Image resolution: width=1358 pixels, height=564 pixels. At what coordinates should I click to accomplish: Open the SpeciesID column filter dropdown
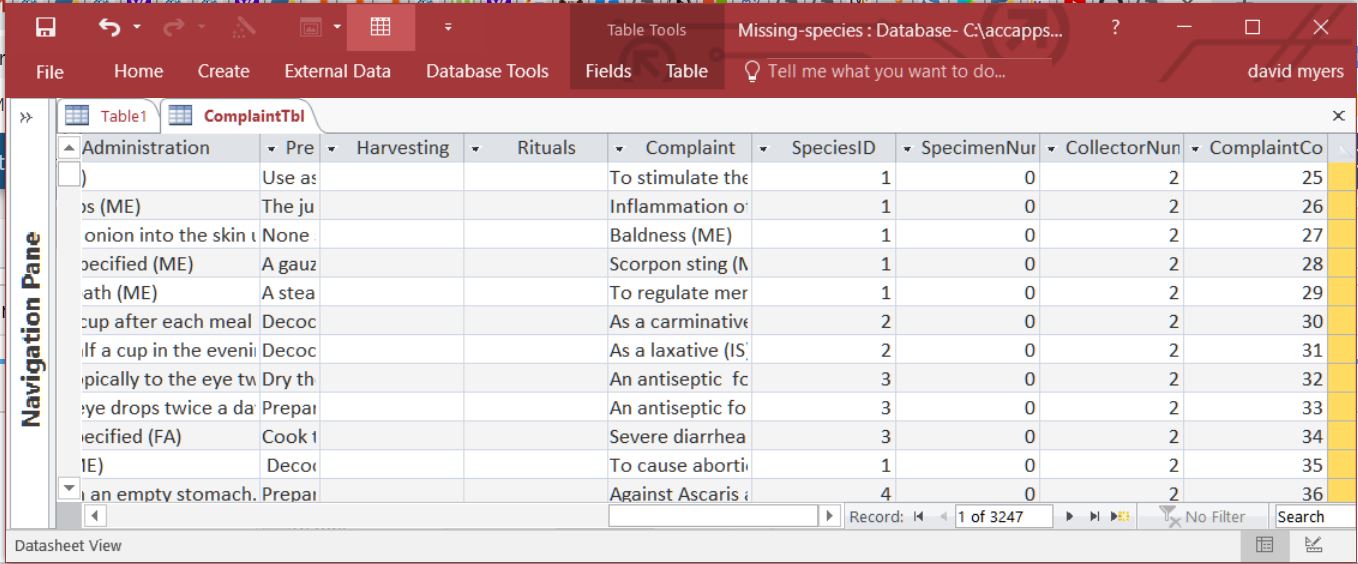coord(763,149)
